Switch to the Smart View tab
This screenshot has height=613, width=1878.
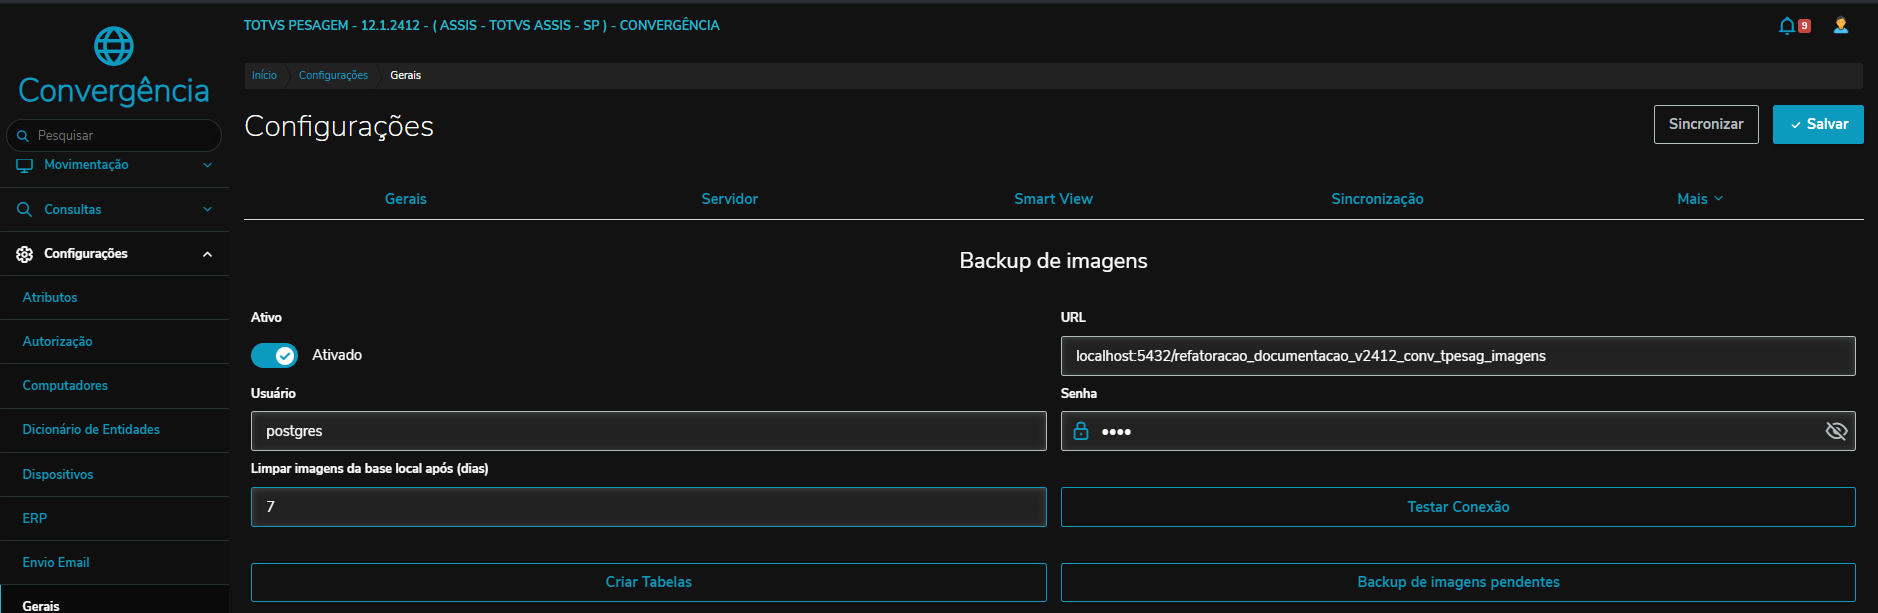pos(1053,199)
